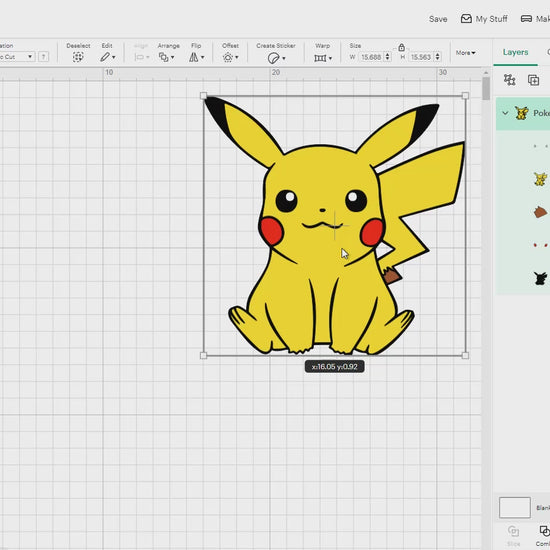Click the Save button

coord(438,19)
